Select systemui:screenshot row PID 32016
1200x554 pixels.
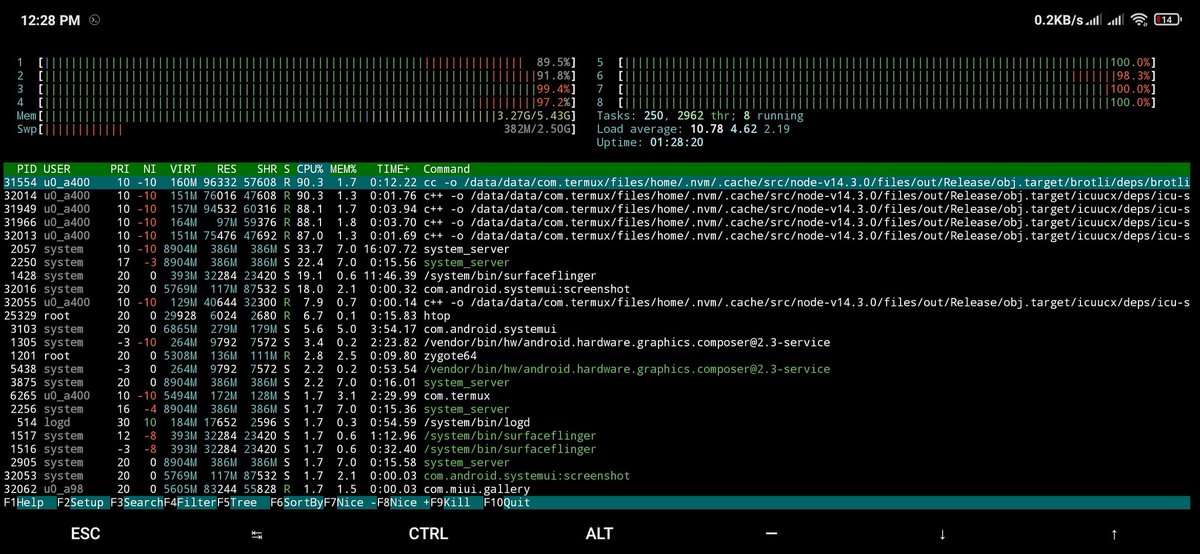click(x=597, y=289)
